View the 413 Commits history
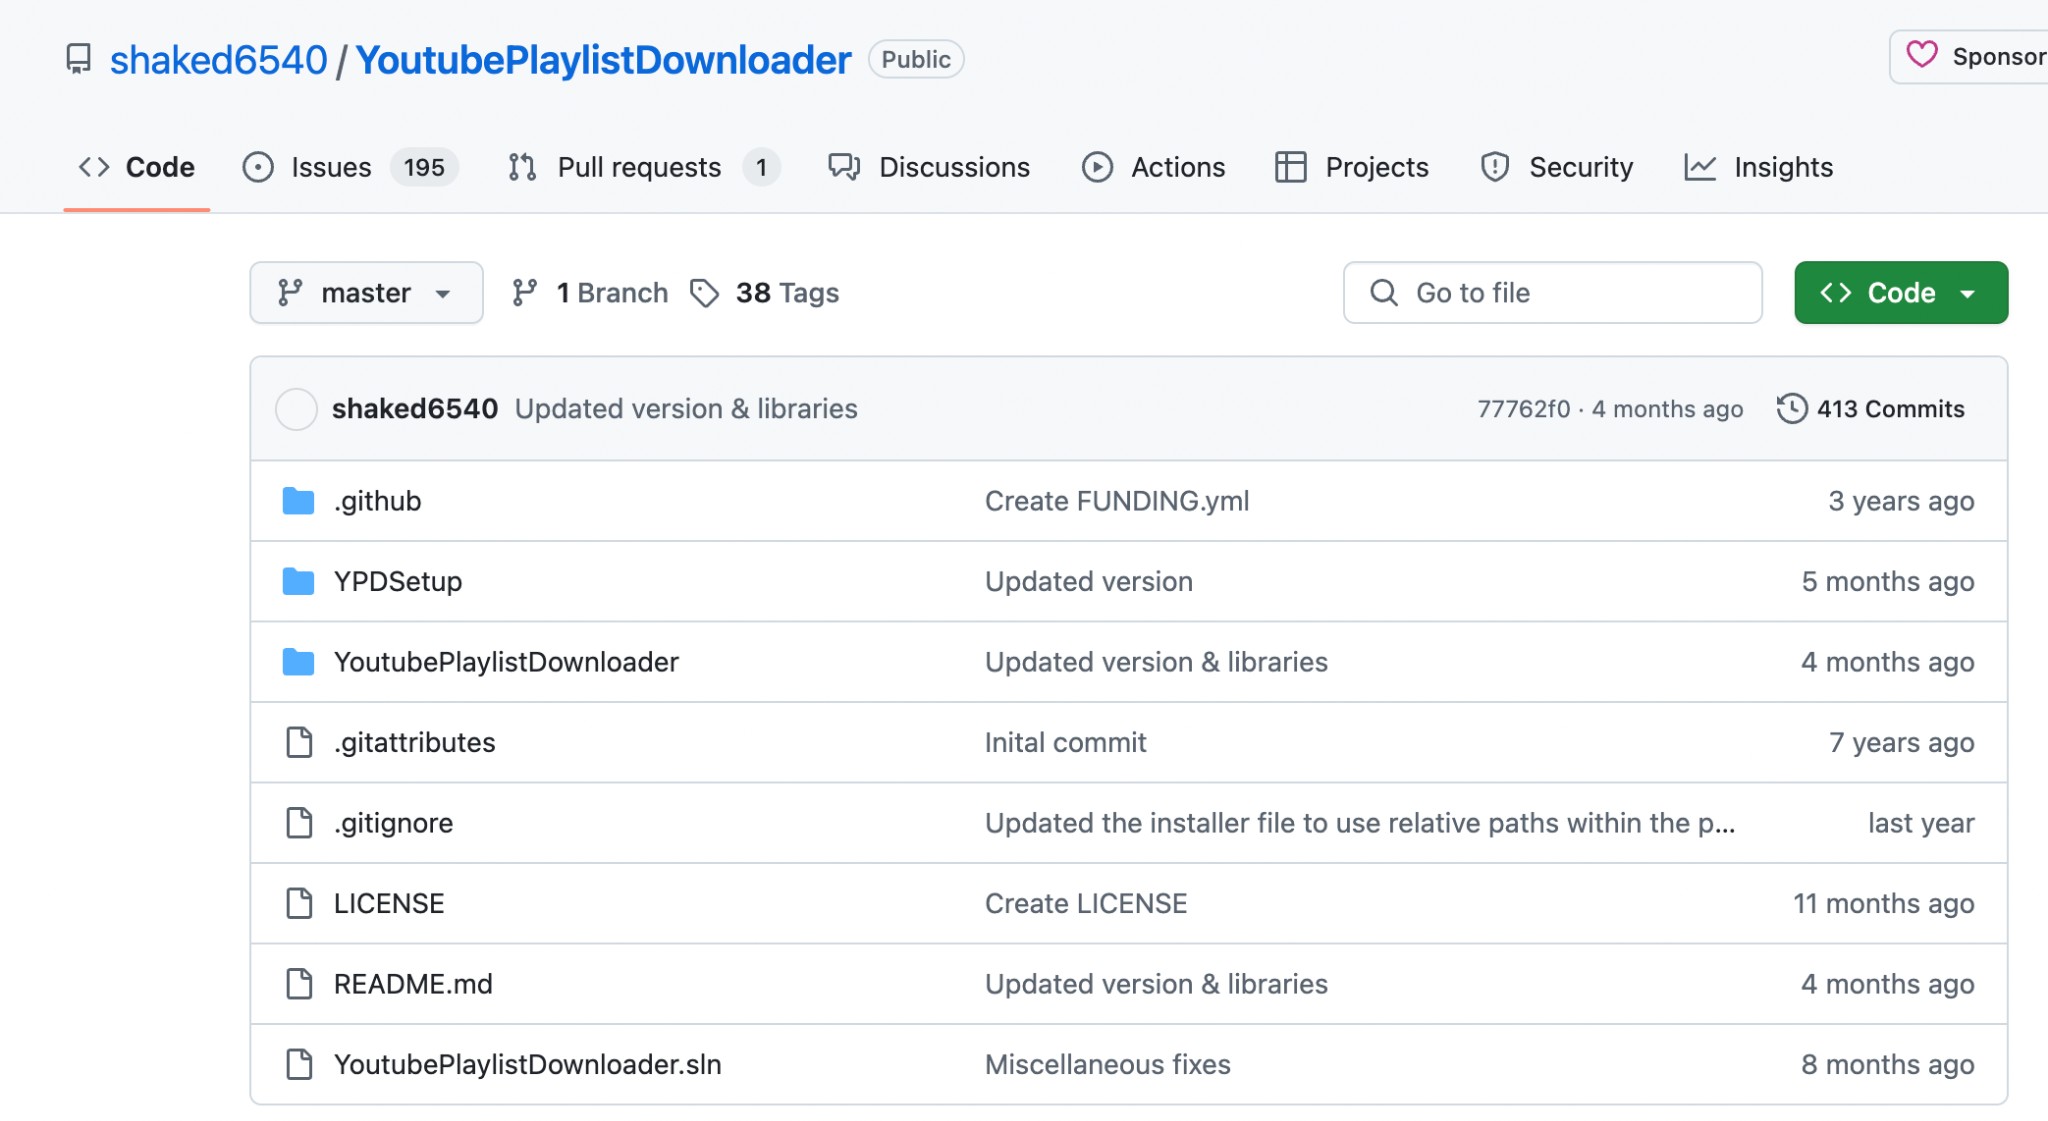This screenshot has height=1121, width=2048. pos(1871,409)
